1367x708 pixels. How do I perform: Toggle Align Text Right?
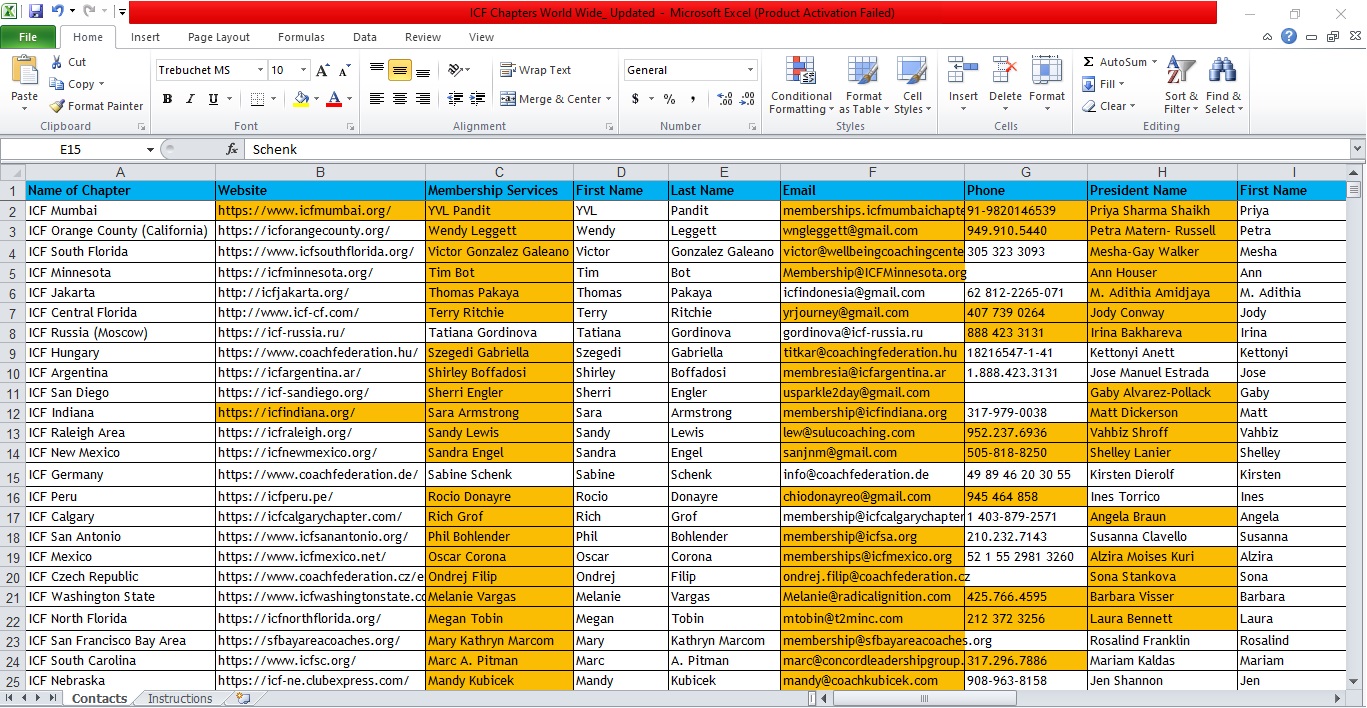click(423, 99)
